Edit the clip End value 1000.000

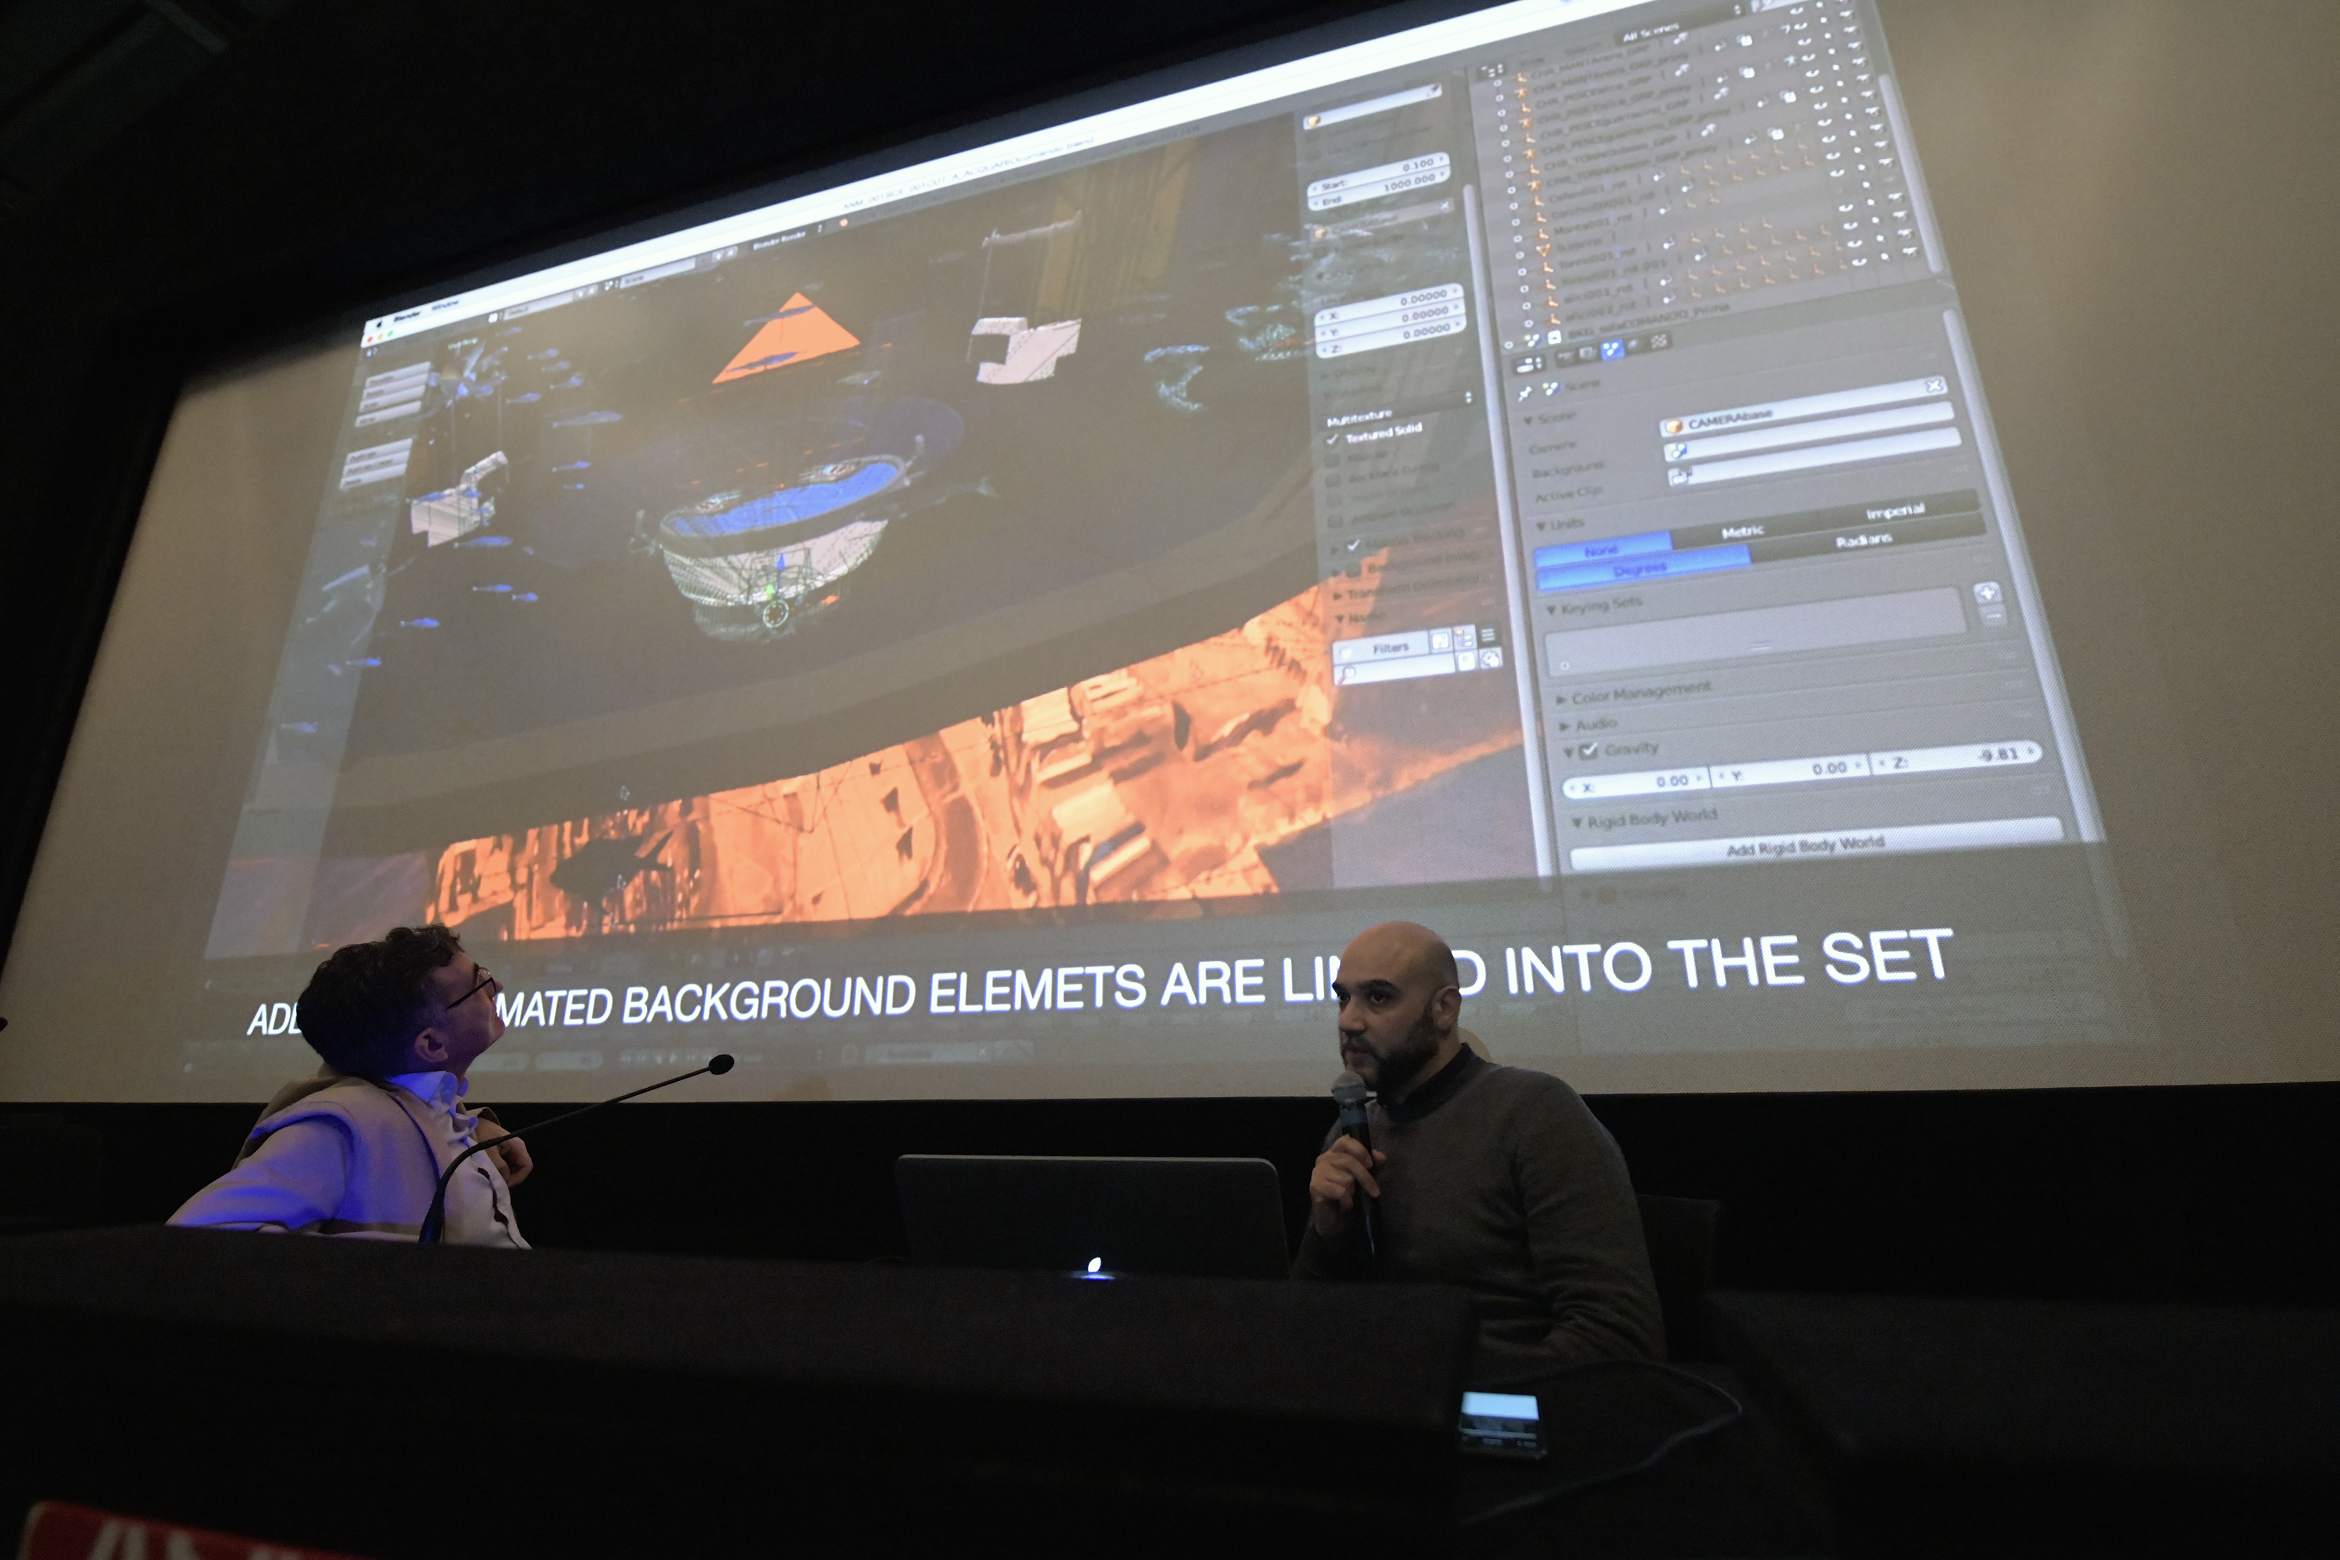point(1381,190)
